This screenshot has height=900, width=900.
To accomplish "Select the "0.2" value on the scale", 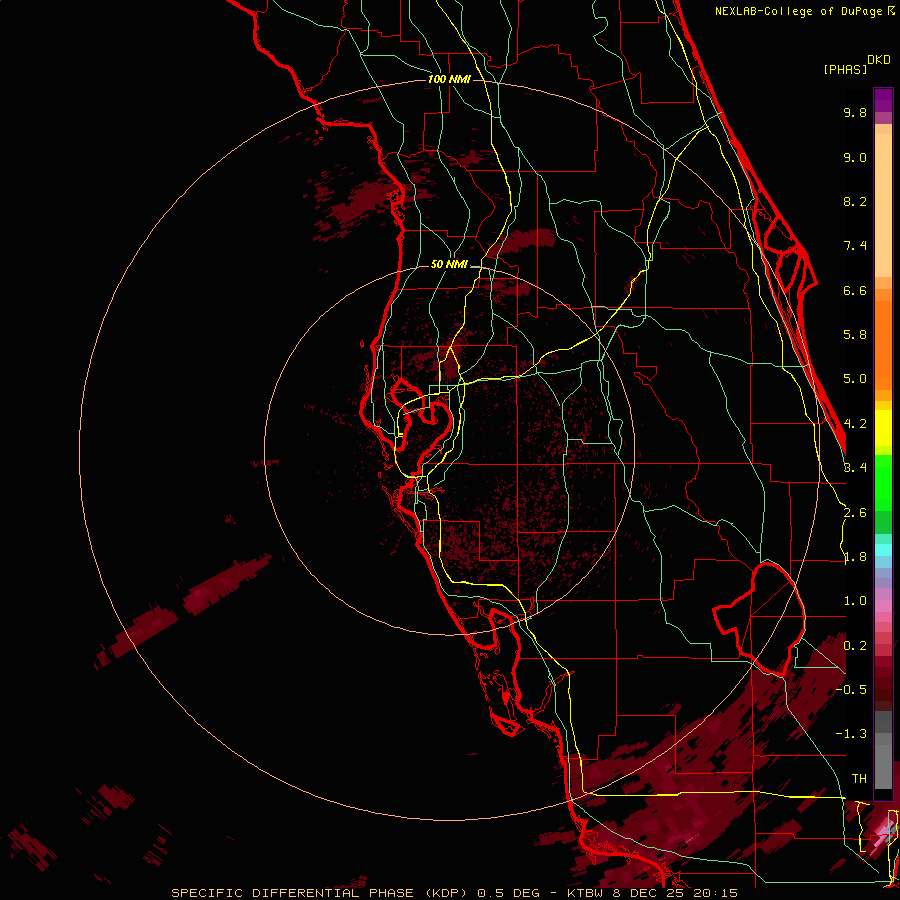I will coord(855,646).
